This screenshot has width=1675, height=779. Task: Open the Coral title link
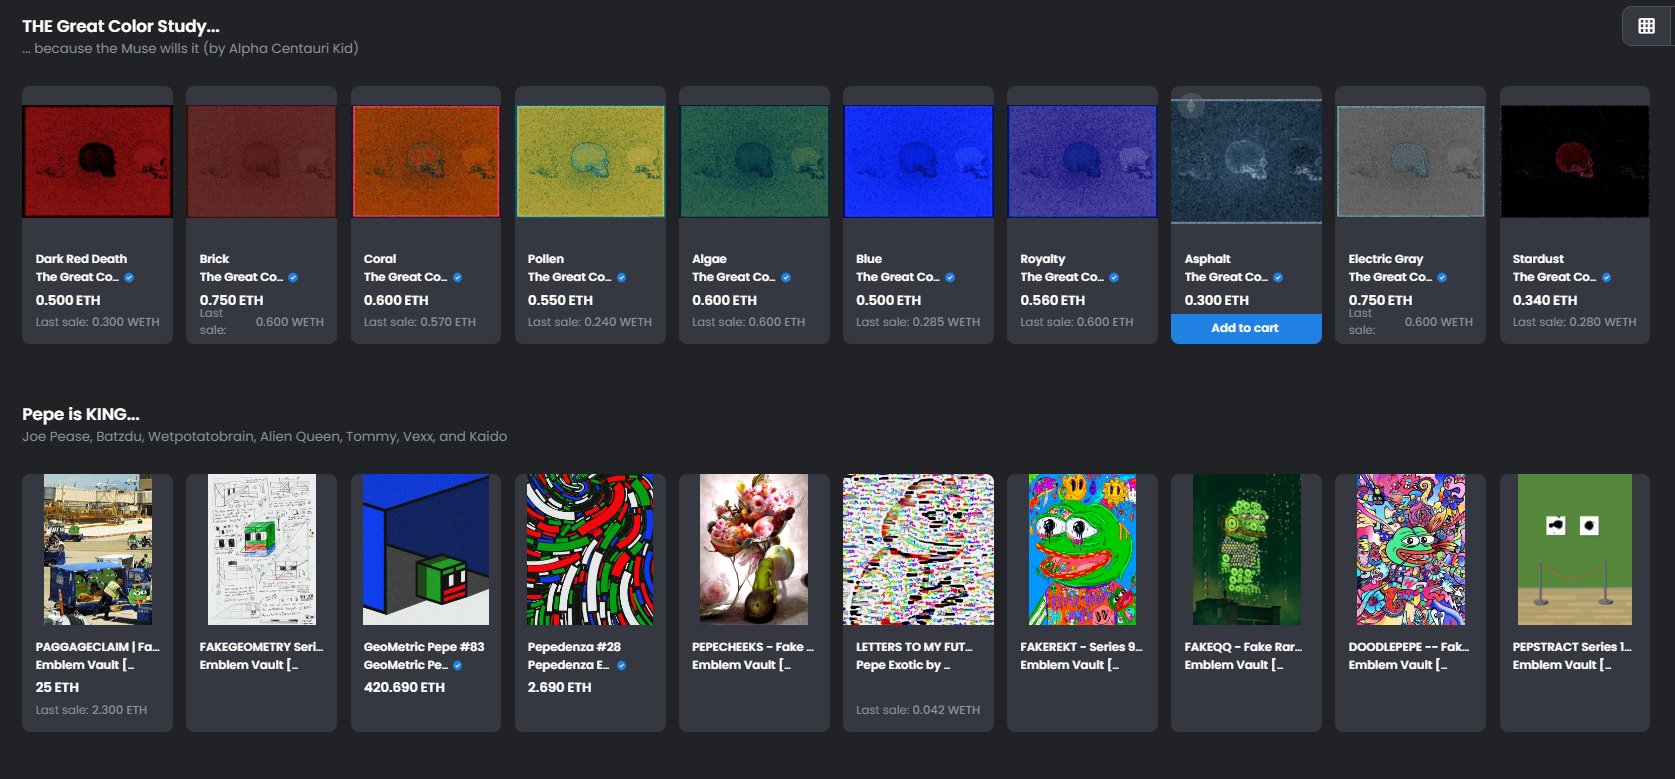(x=380, y=259)
